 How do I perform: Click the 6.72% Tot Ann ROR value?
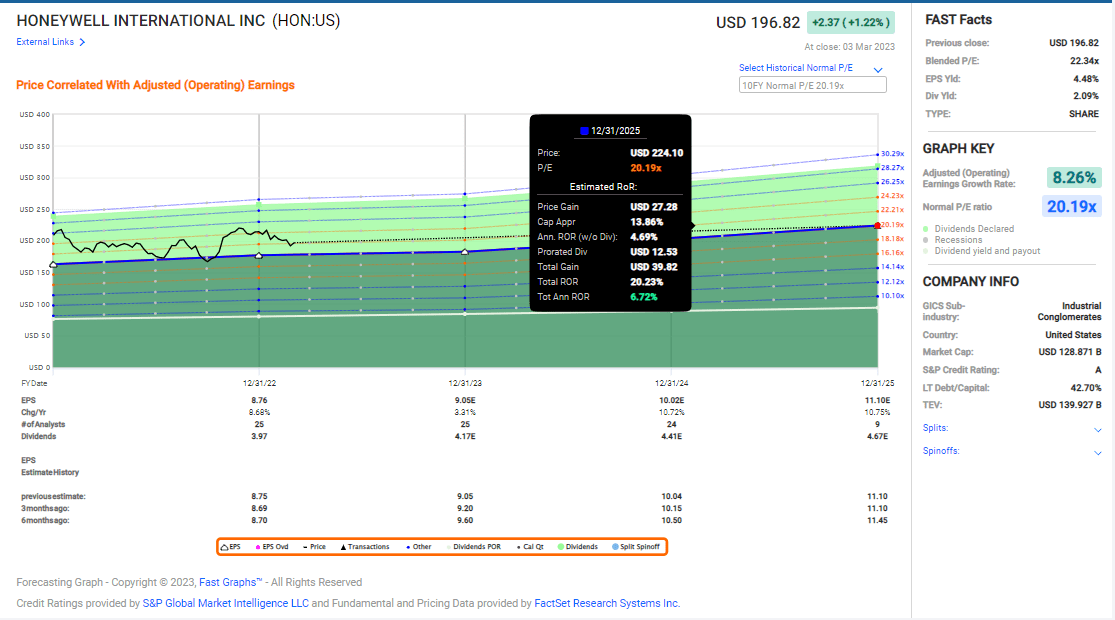click(x=644, y=297)
